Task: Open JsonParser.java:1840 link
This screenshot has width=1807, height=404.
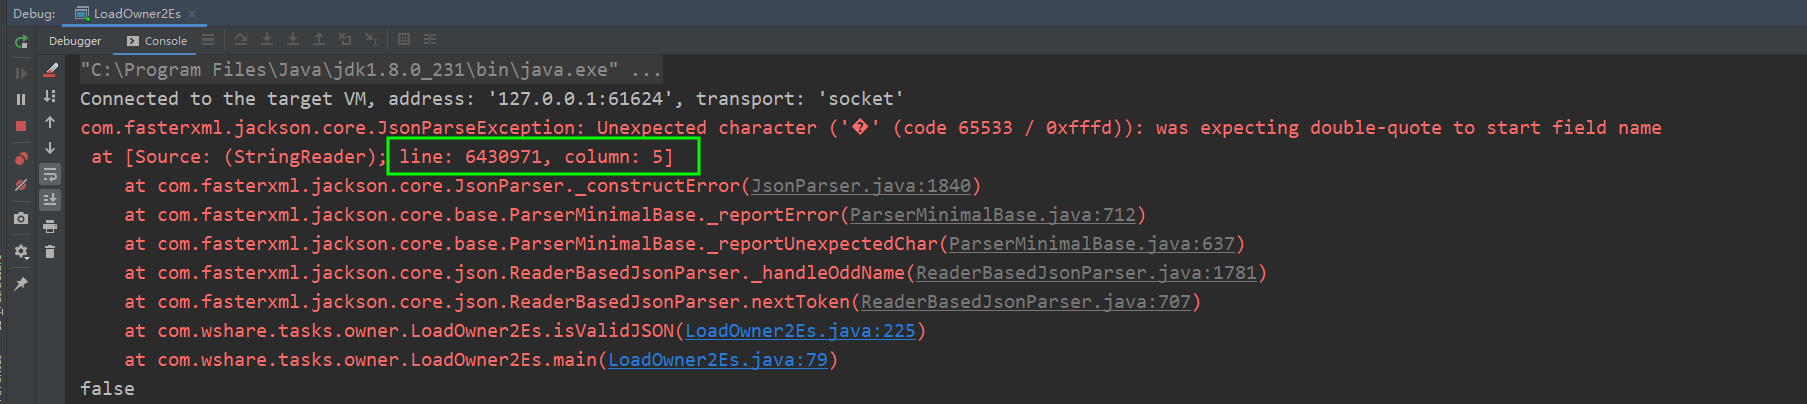Action: pyautogui.click(x=861, y=186)
